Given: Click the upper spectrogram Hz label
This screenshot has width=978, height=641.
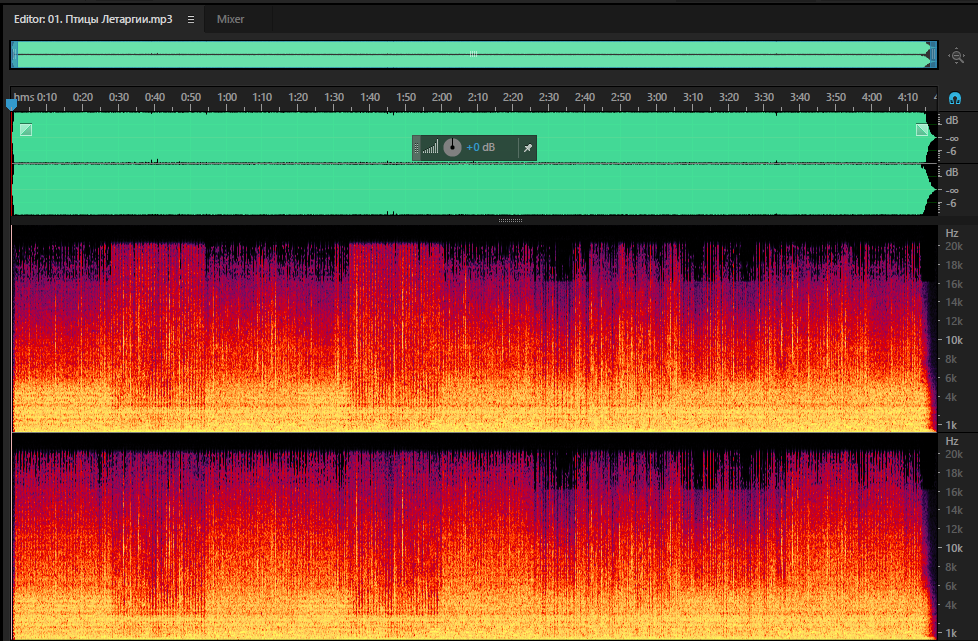Looking at the screenshot, I should coord(952,233).
